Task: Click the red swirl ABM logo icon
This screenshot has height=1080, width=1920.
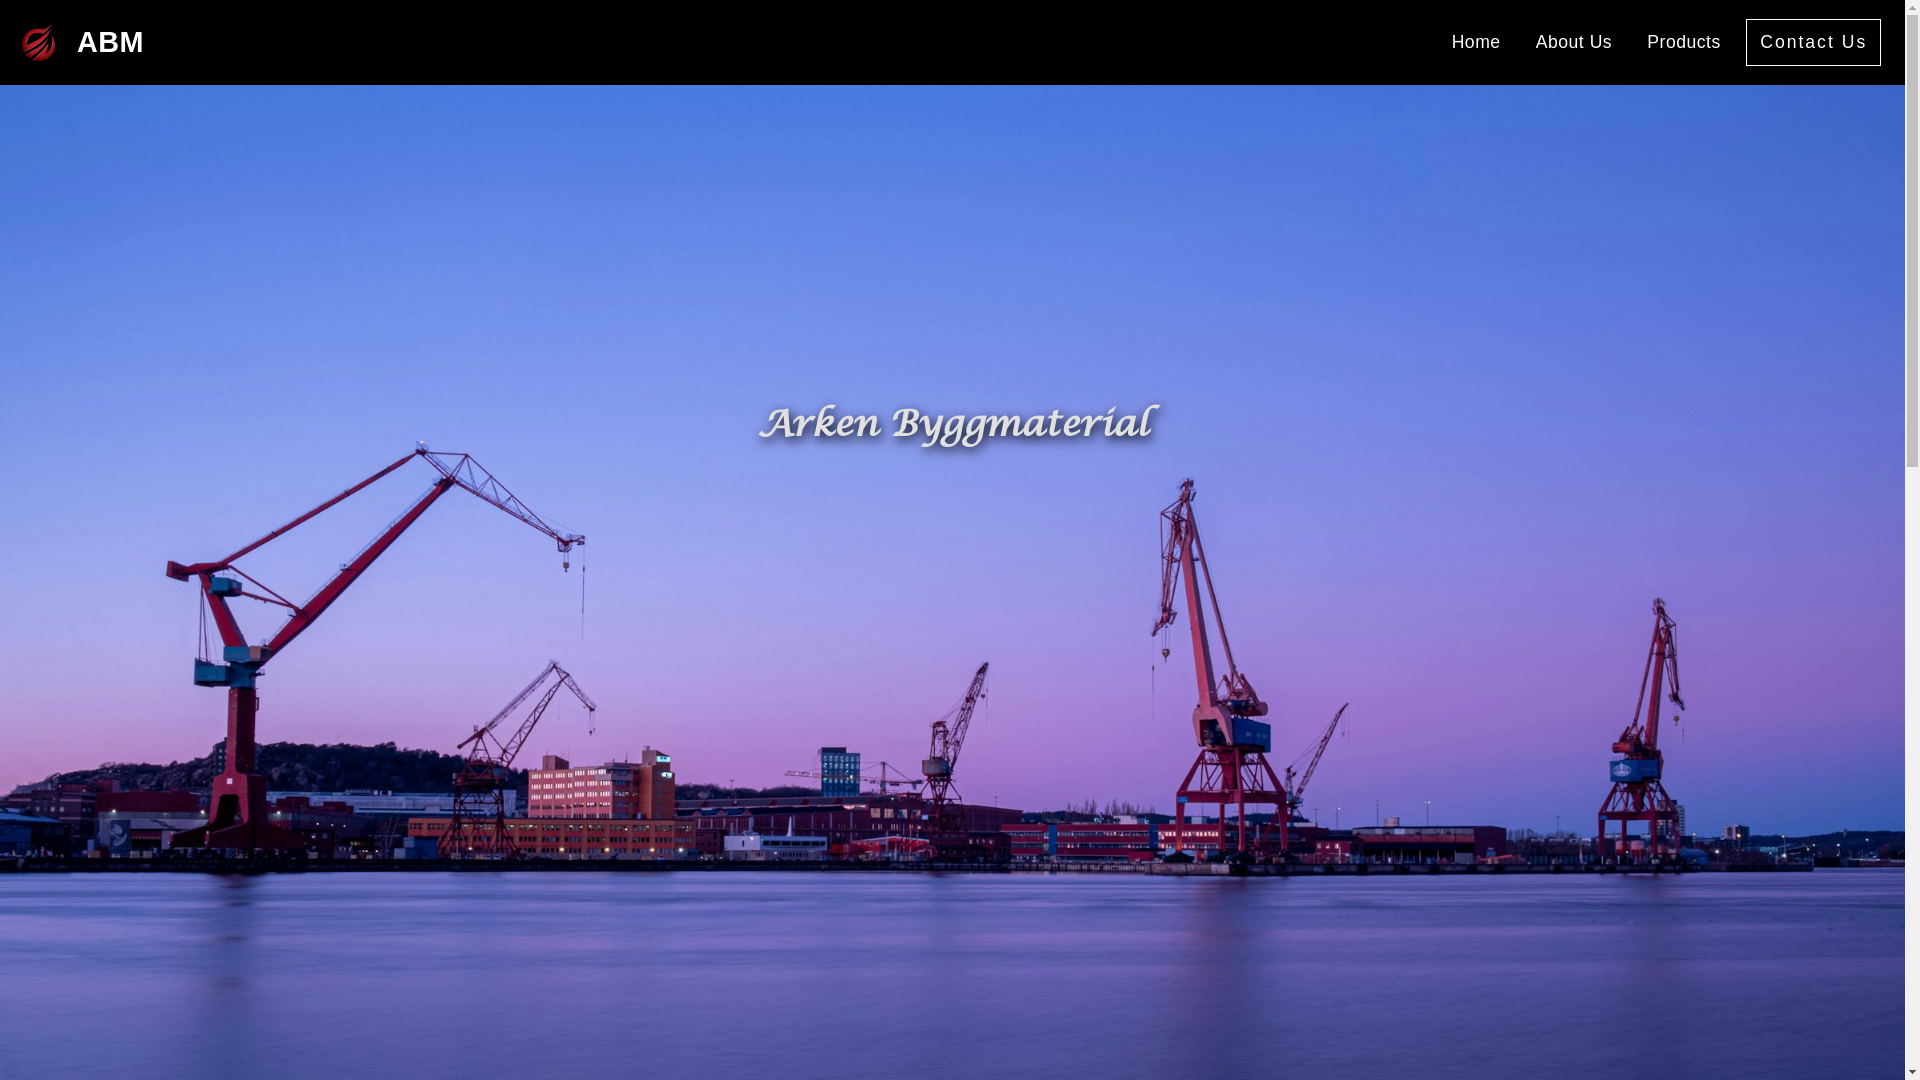Action: (x=39, y=43)
